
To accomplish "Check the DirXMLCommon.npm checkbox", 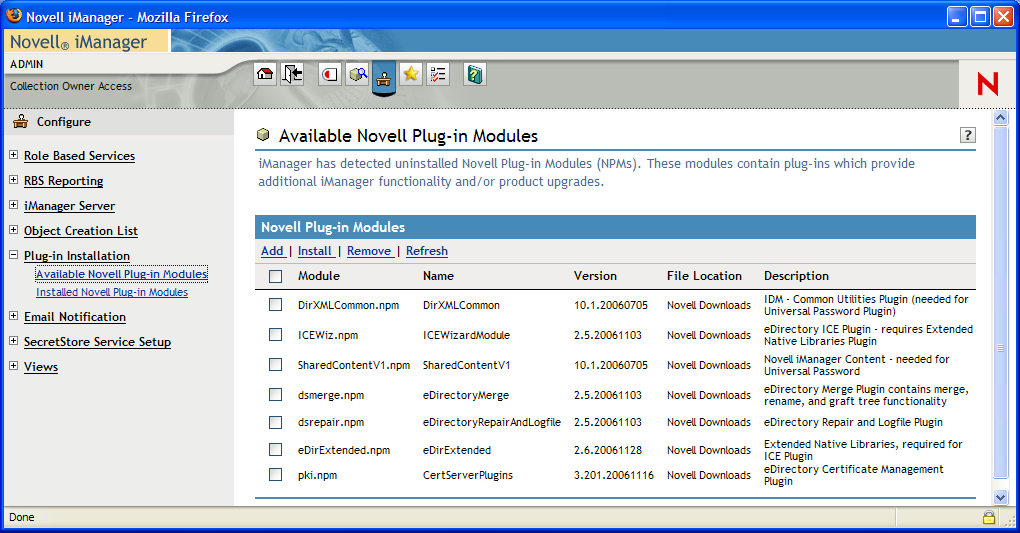I will pos(276,305).
